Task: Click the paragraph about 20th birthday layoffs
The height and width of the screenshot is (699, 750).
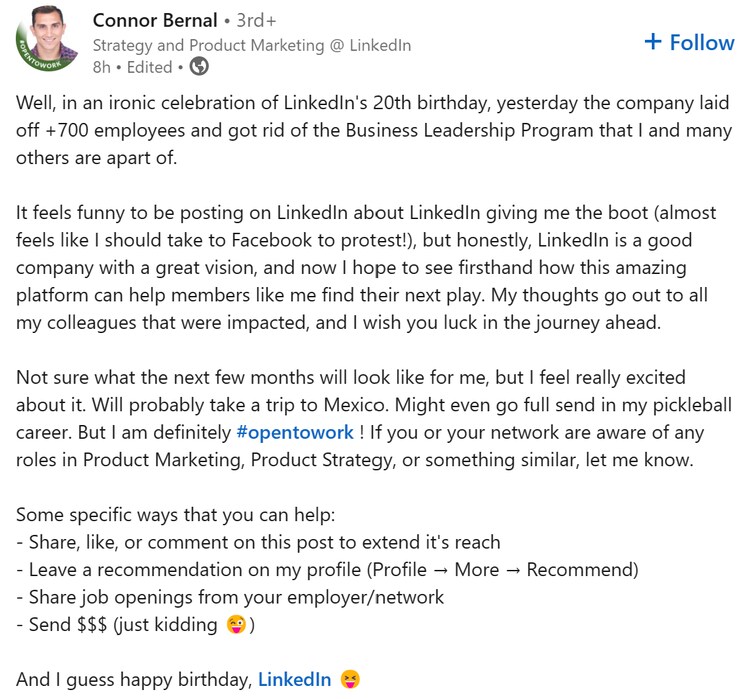Action: 370,130
